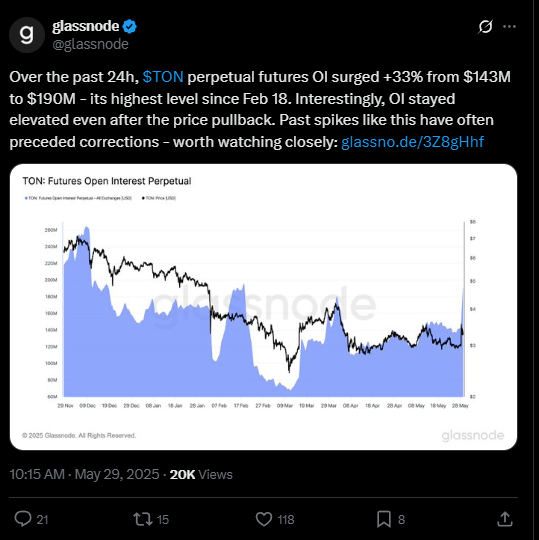Click the glassnode display name
The width and height of the screenshot is (539, 540).
[86, 26]
